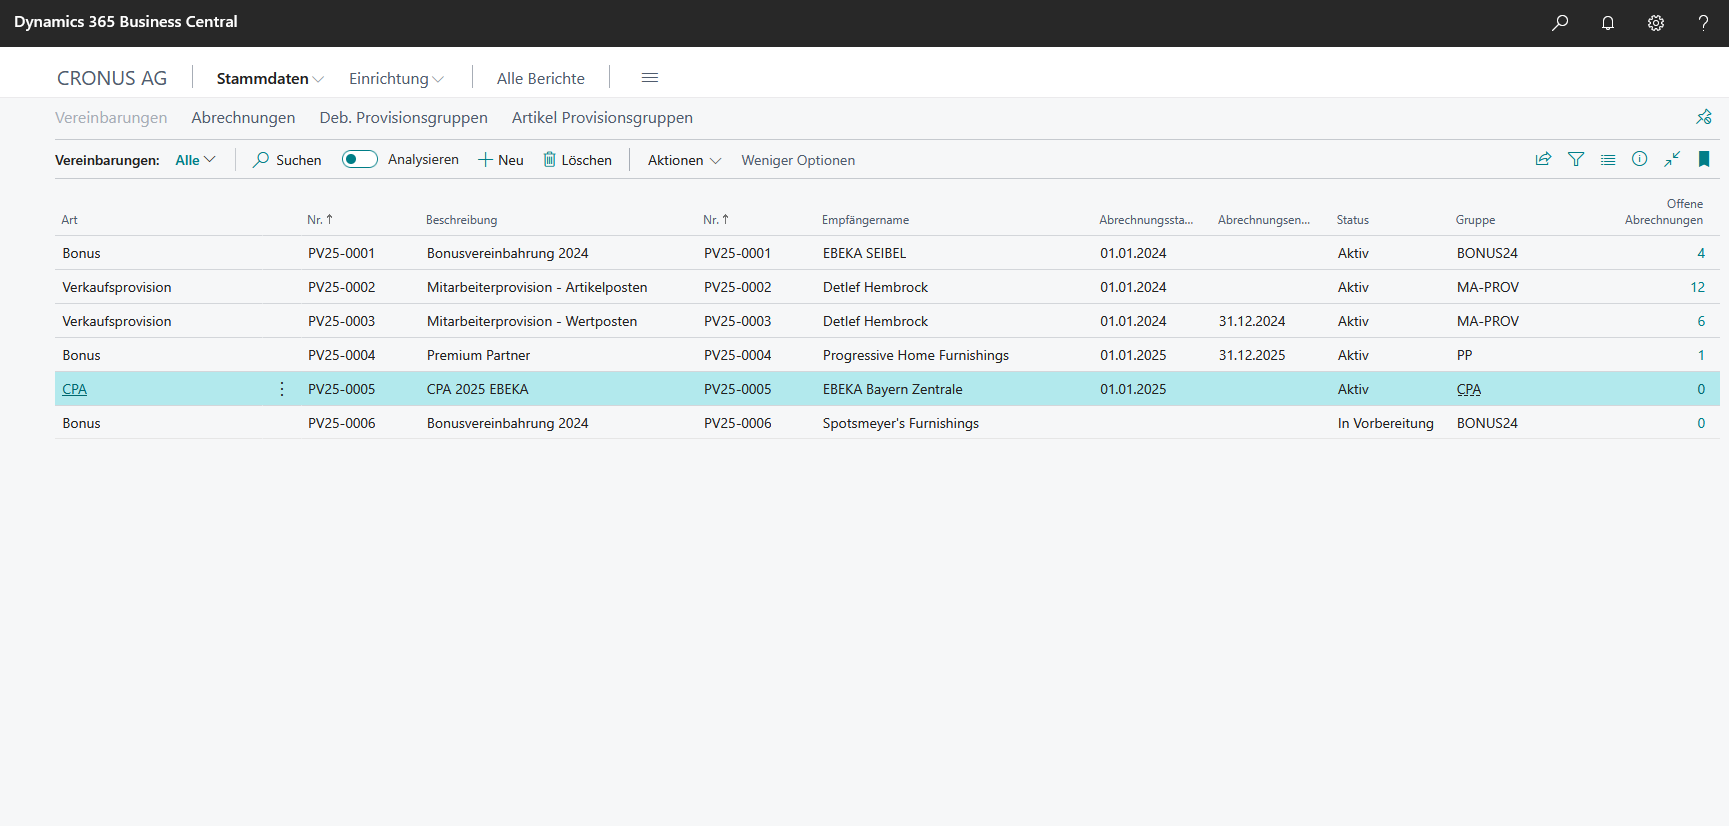Select Progressive Home Furnishings cell
Screen dimensions: 1729x826
click(x=916, y=355)
